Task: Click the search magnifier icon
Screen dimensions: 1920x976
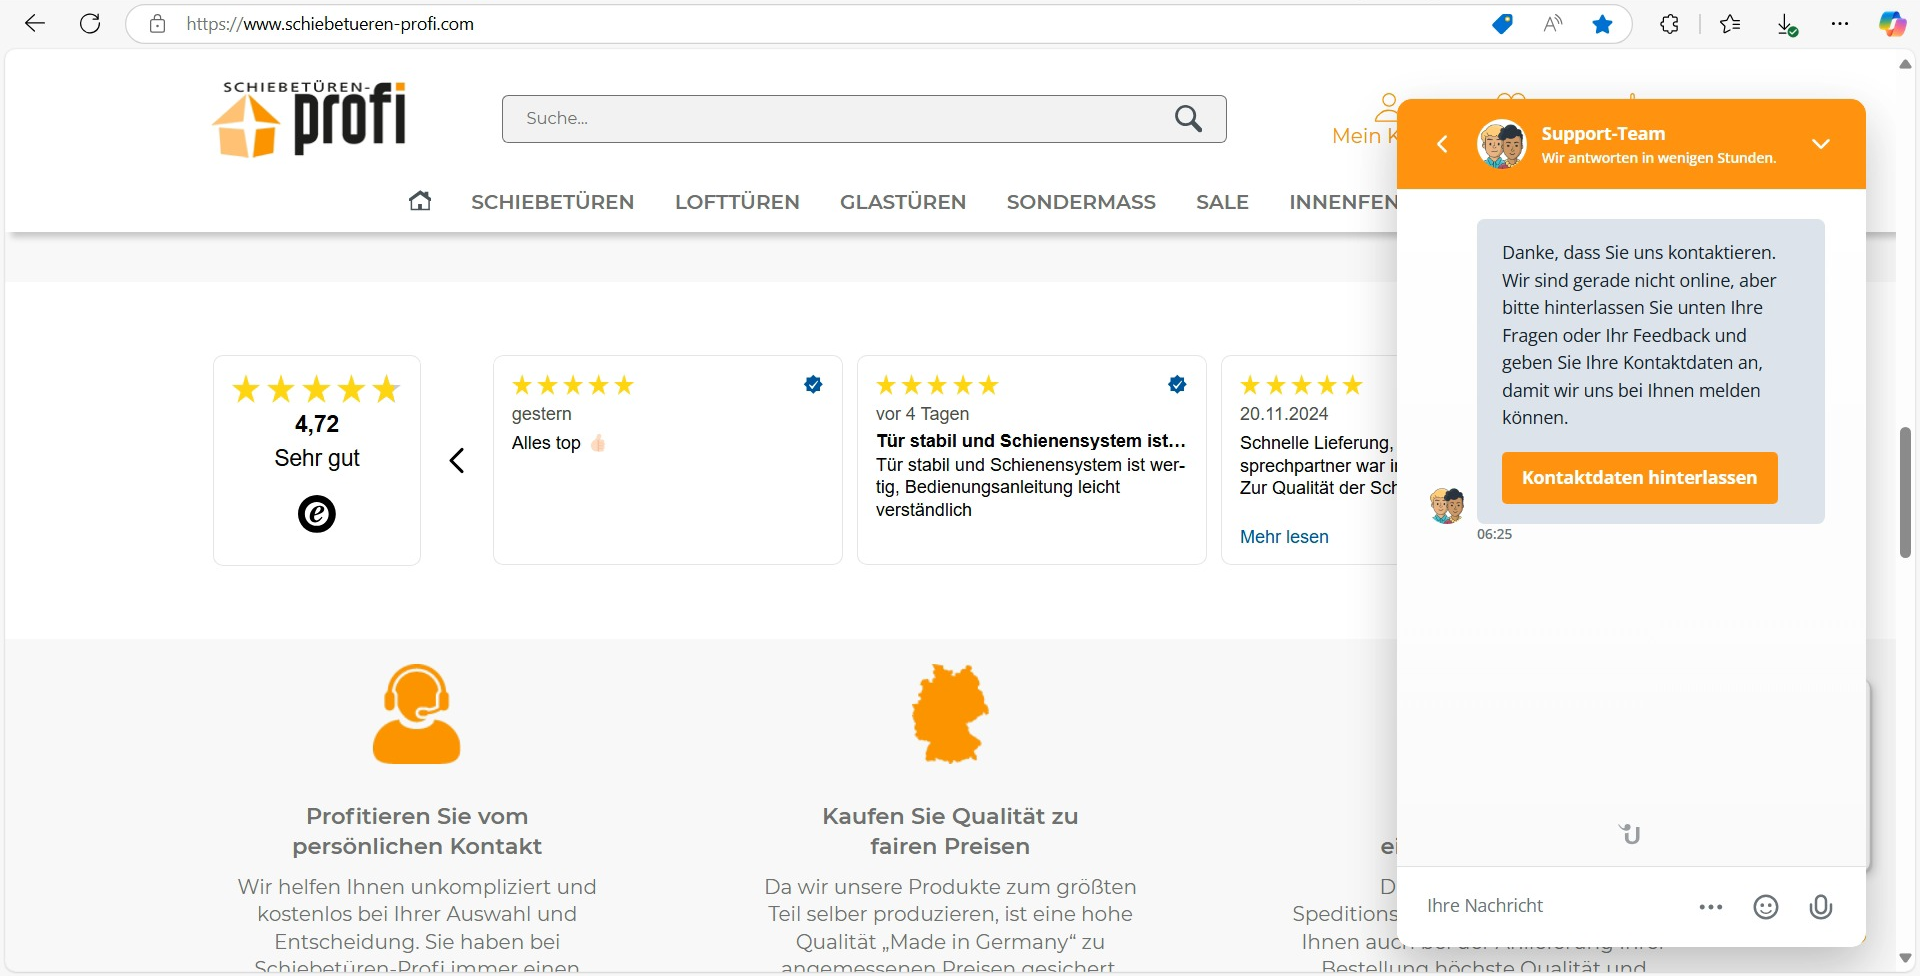Action: tap(1188, 118)
